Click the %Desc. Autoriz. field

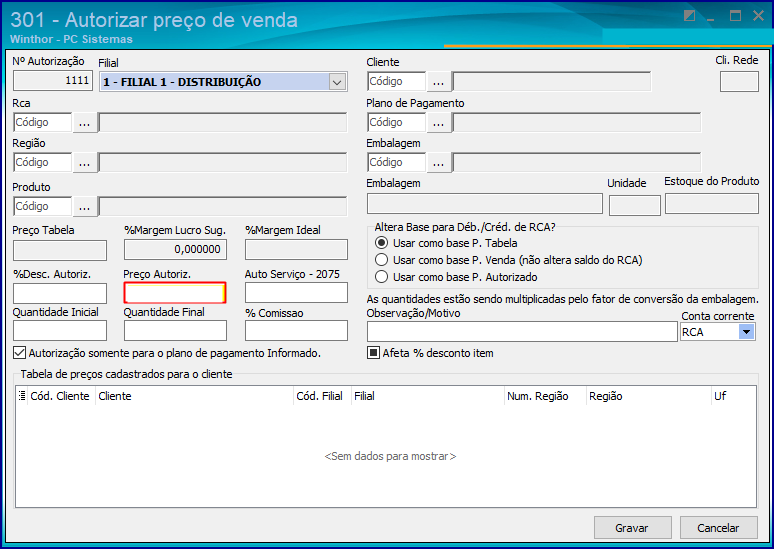(x=60, y=293)
